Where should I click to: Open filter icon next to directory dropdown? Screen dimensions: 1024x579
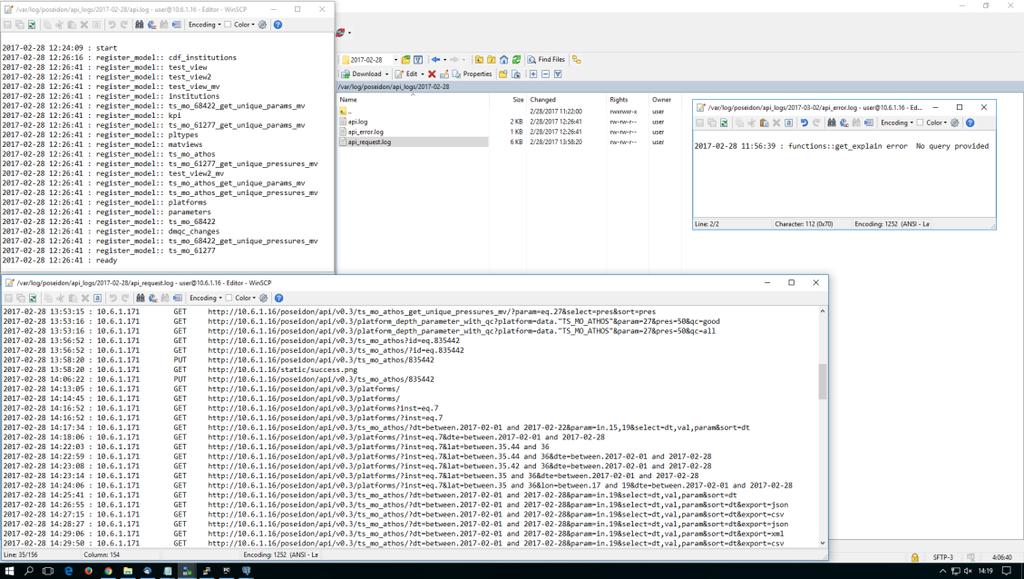tap(418, 59)
